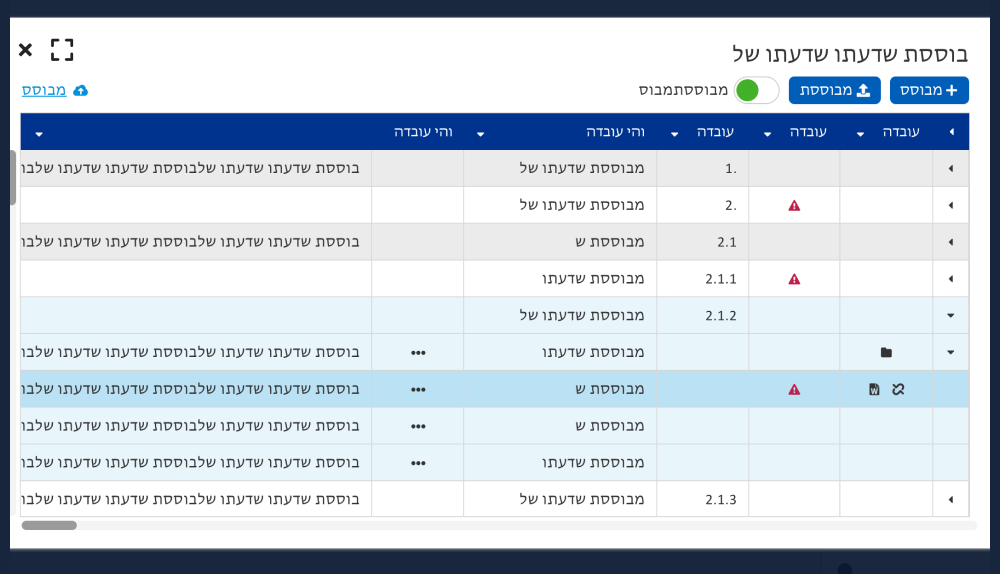
Task: Click the folder icon in the table
Action: [886, 353]
